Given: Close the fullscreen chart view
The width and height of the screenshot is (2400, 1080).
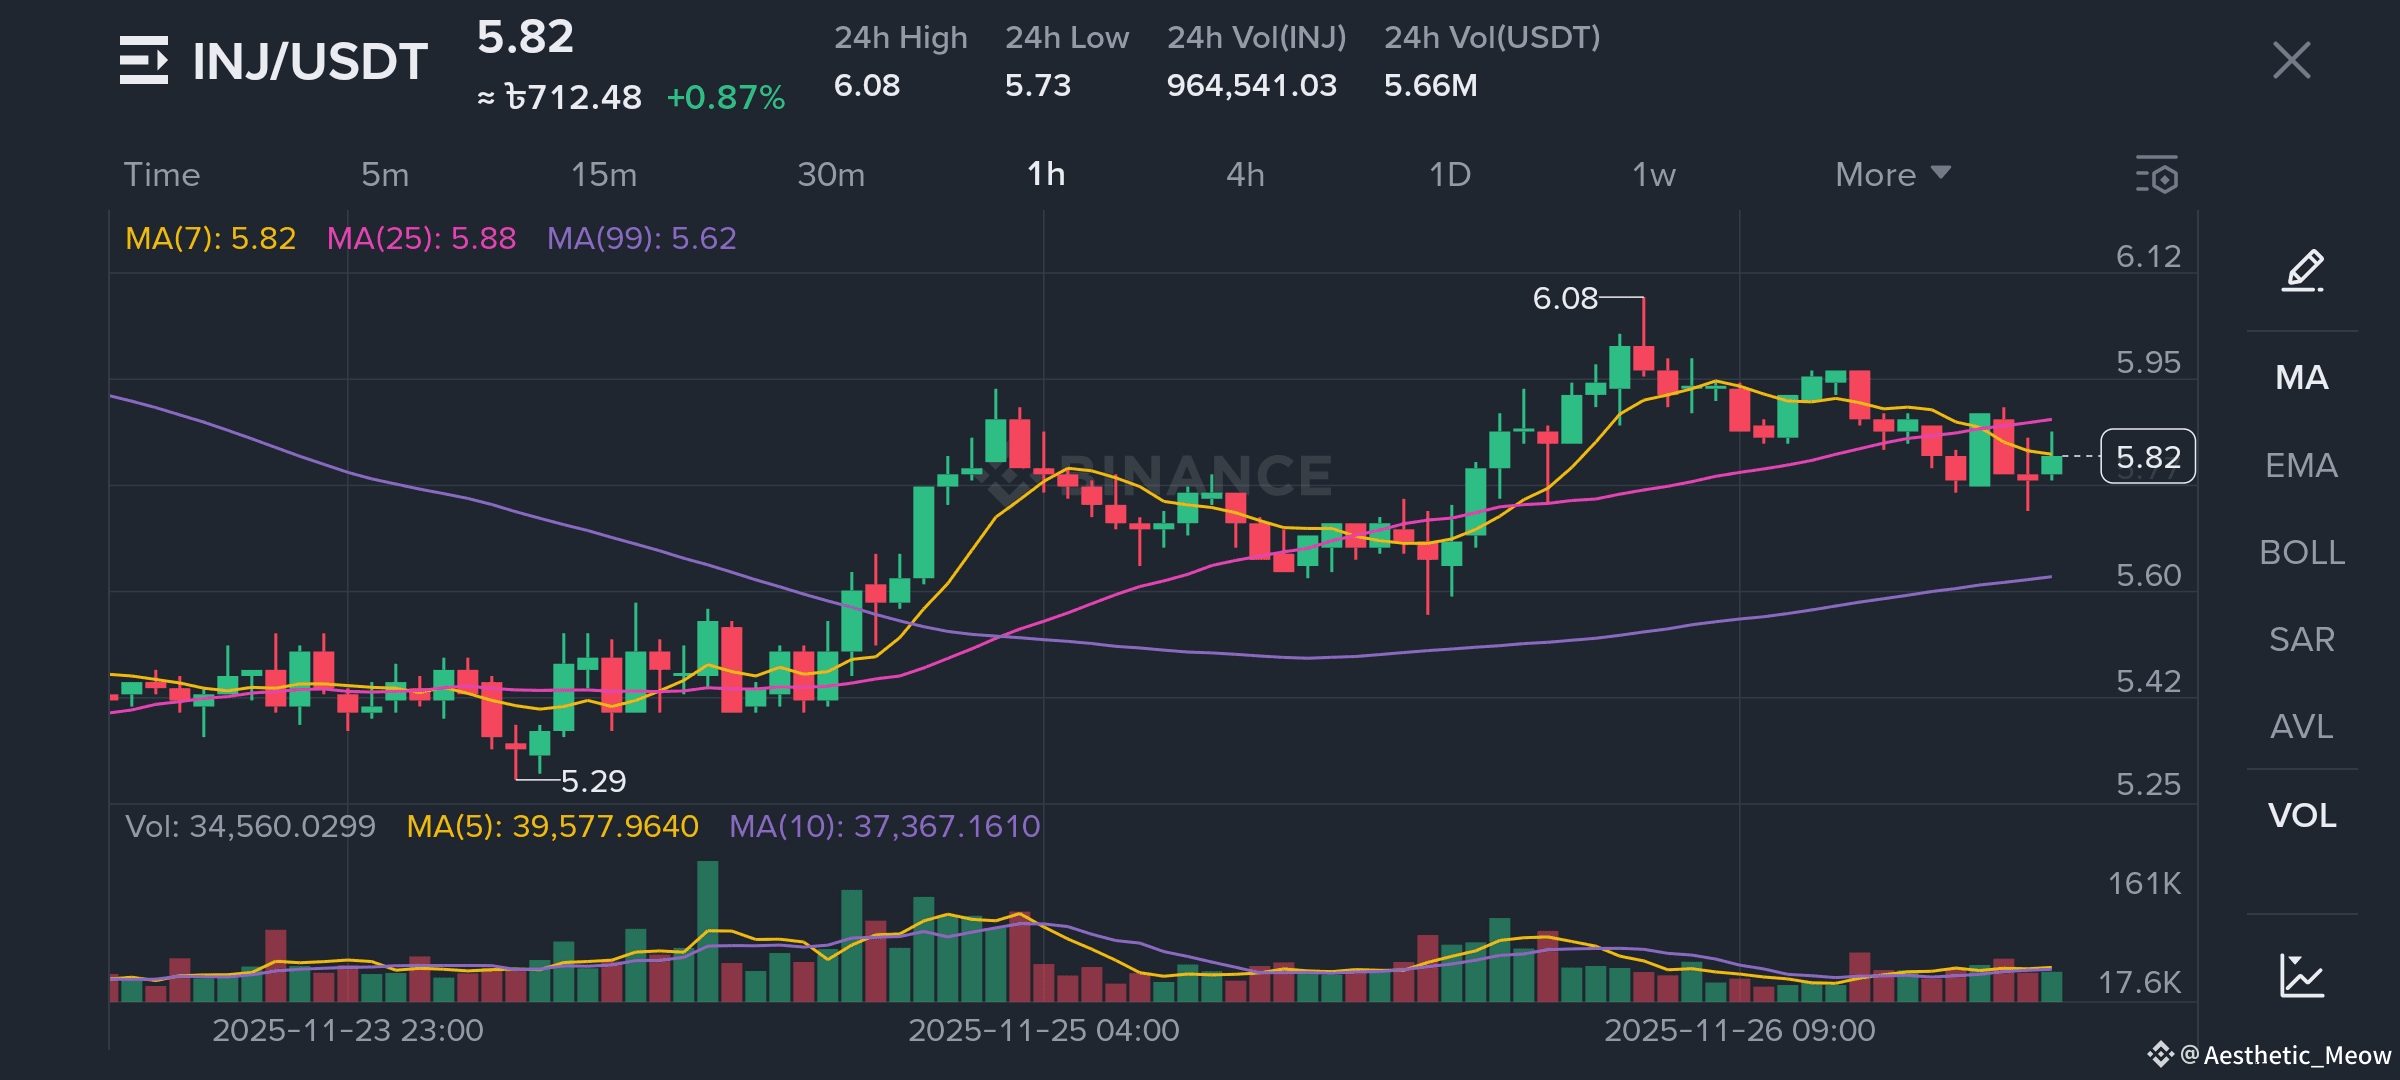Looking at the screenshot, I should (2291, 60).
